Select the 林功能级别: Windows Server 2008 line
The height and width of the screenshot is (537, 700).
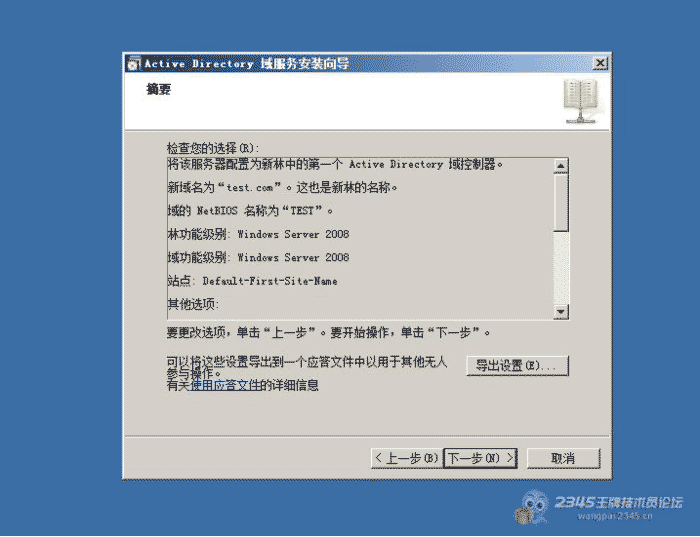(258, 234)
